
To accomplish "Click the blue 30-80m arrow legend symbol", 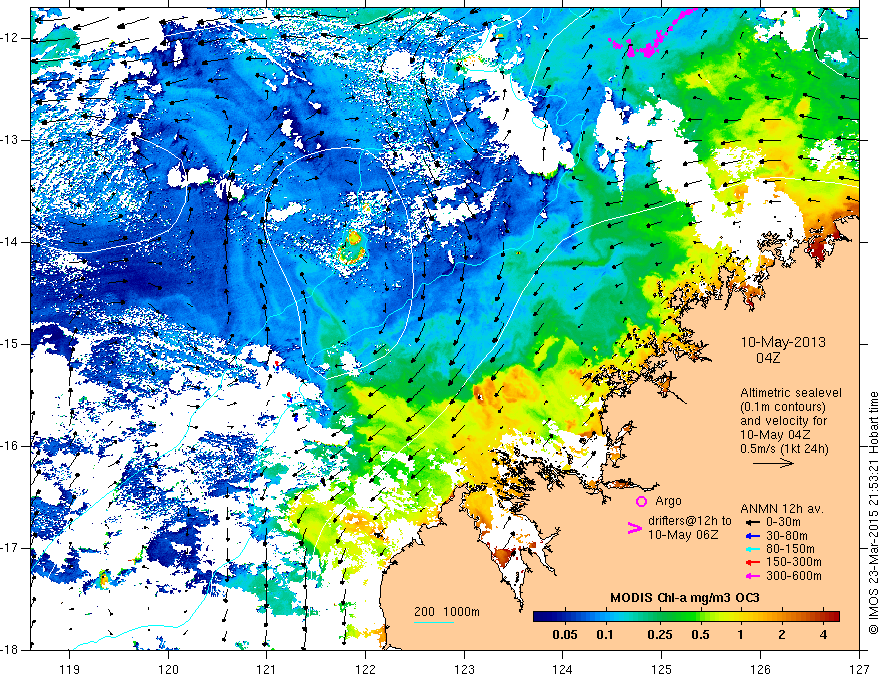I will pos(752,535).
